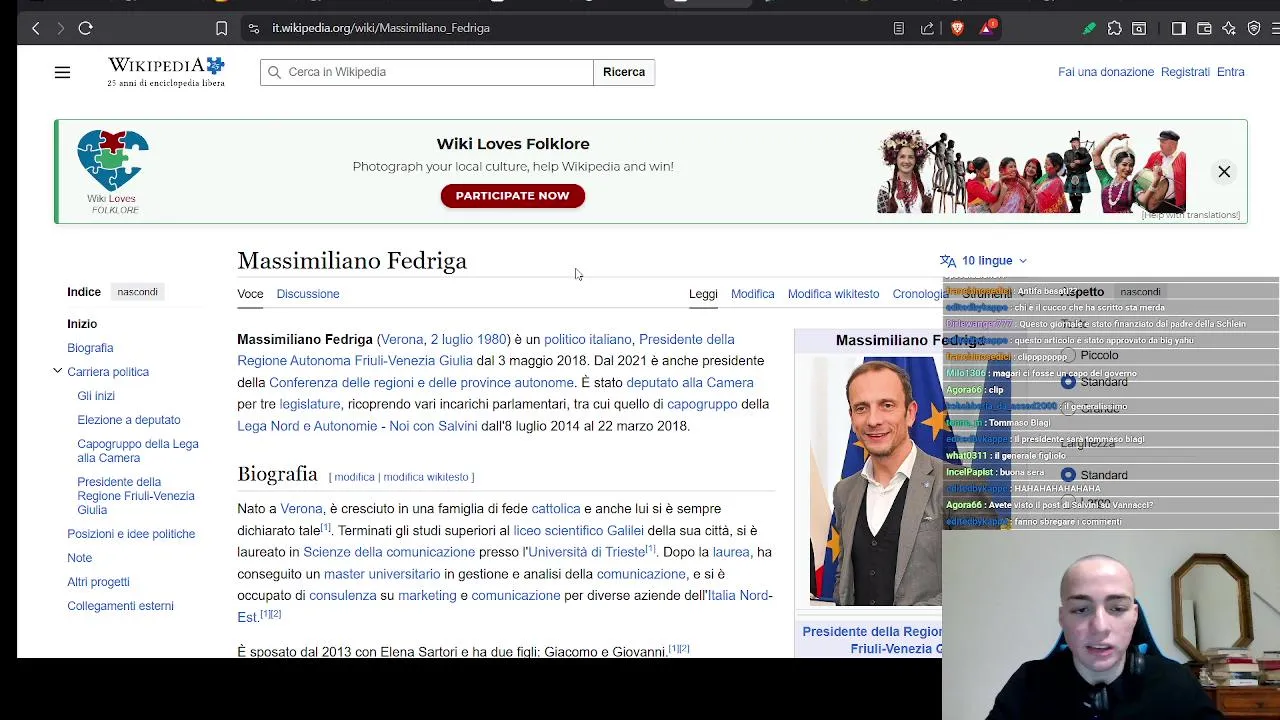1280x720 pixels.
Task: Reload the page with the refresh icon
Action: coord(86,28)
